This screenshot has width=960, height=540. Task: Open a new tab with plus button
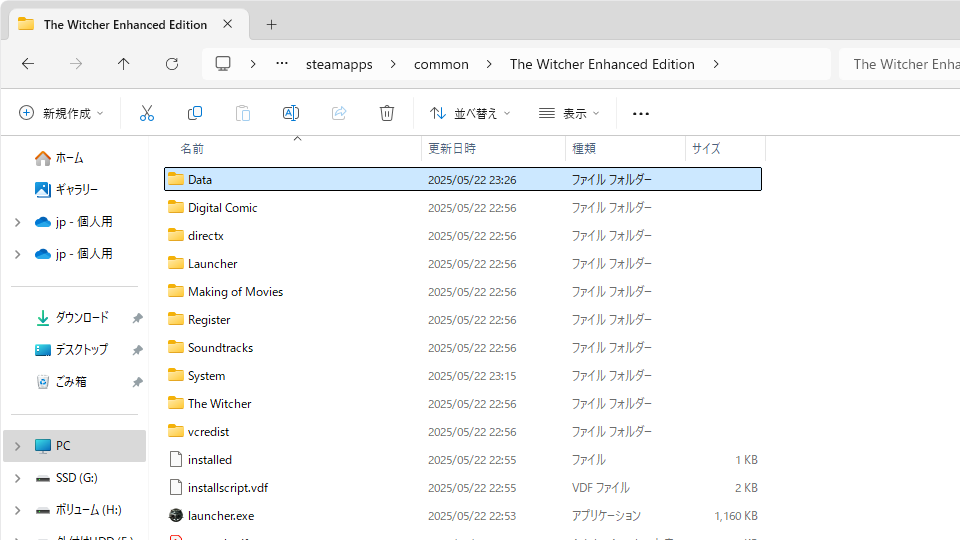(x=272, y=24)
